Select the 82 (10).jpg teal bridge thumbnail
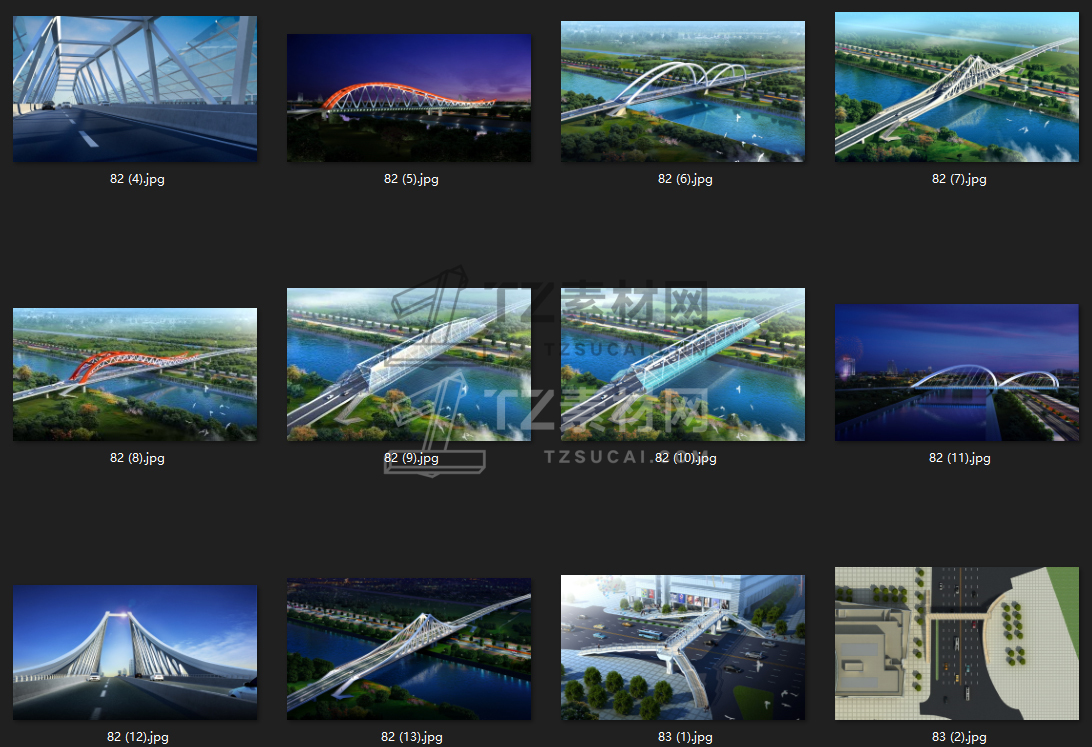 (683, 364)
